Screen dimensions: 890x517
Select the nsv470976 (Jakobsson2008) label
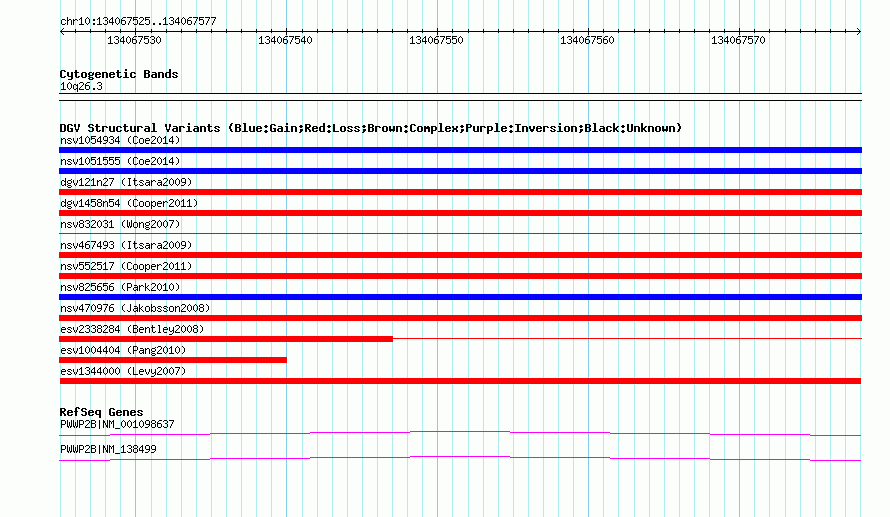(135, 308)
